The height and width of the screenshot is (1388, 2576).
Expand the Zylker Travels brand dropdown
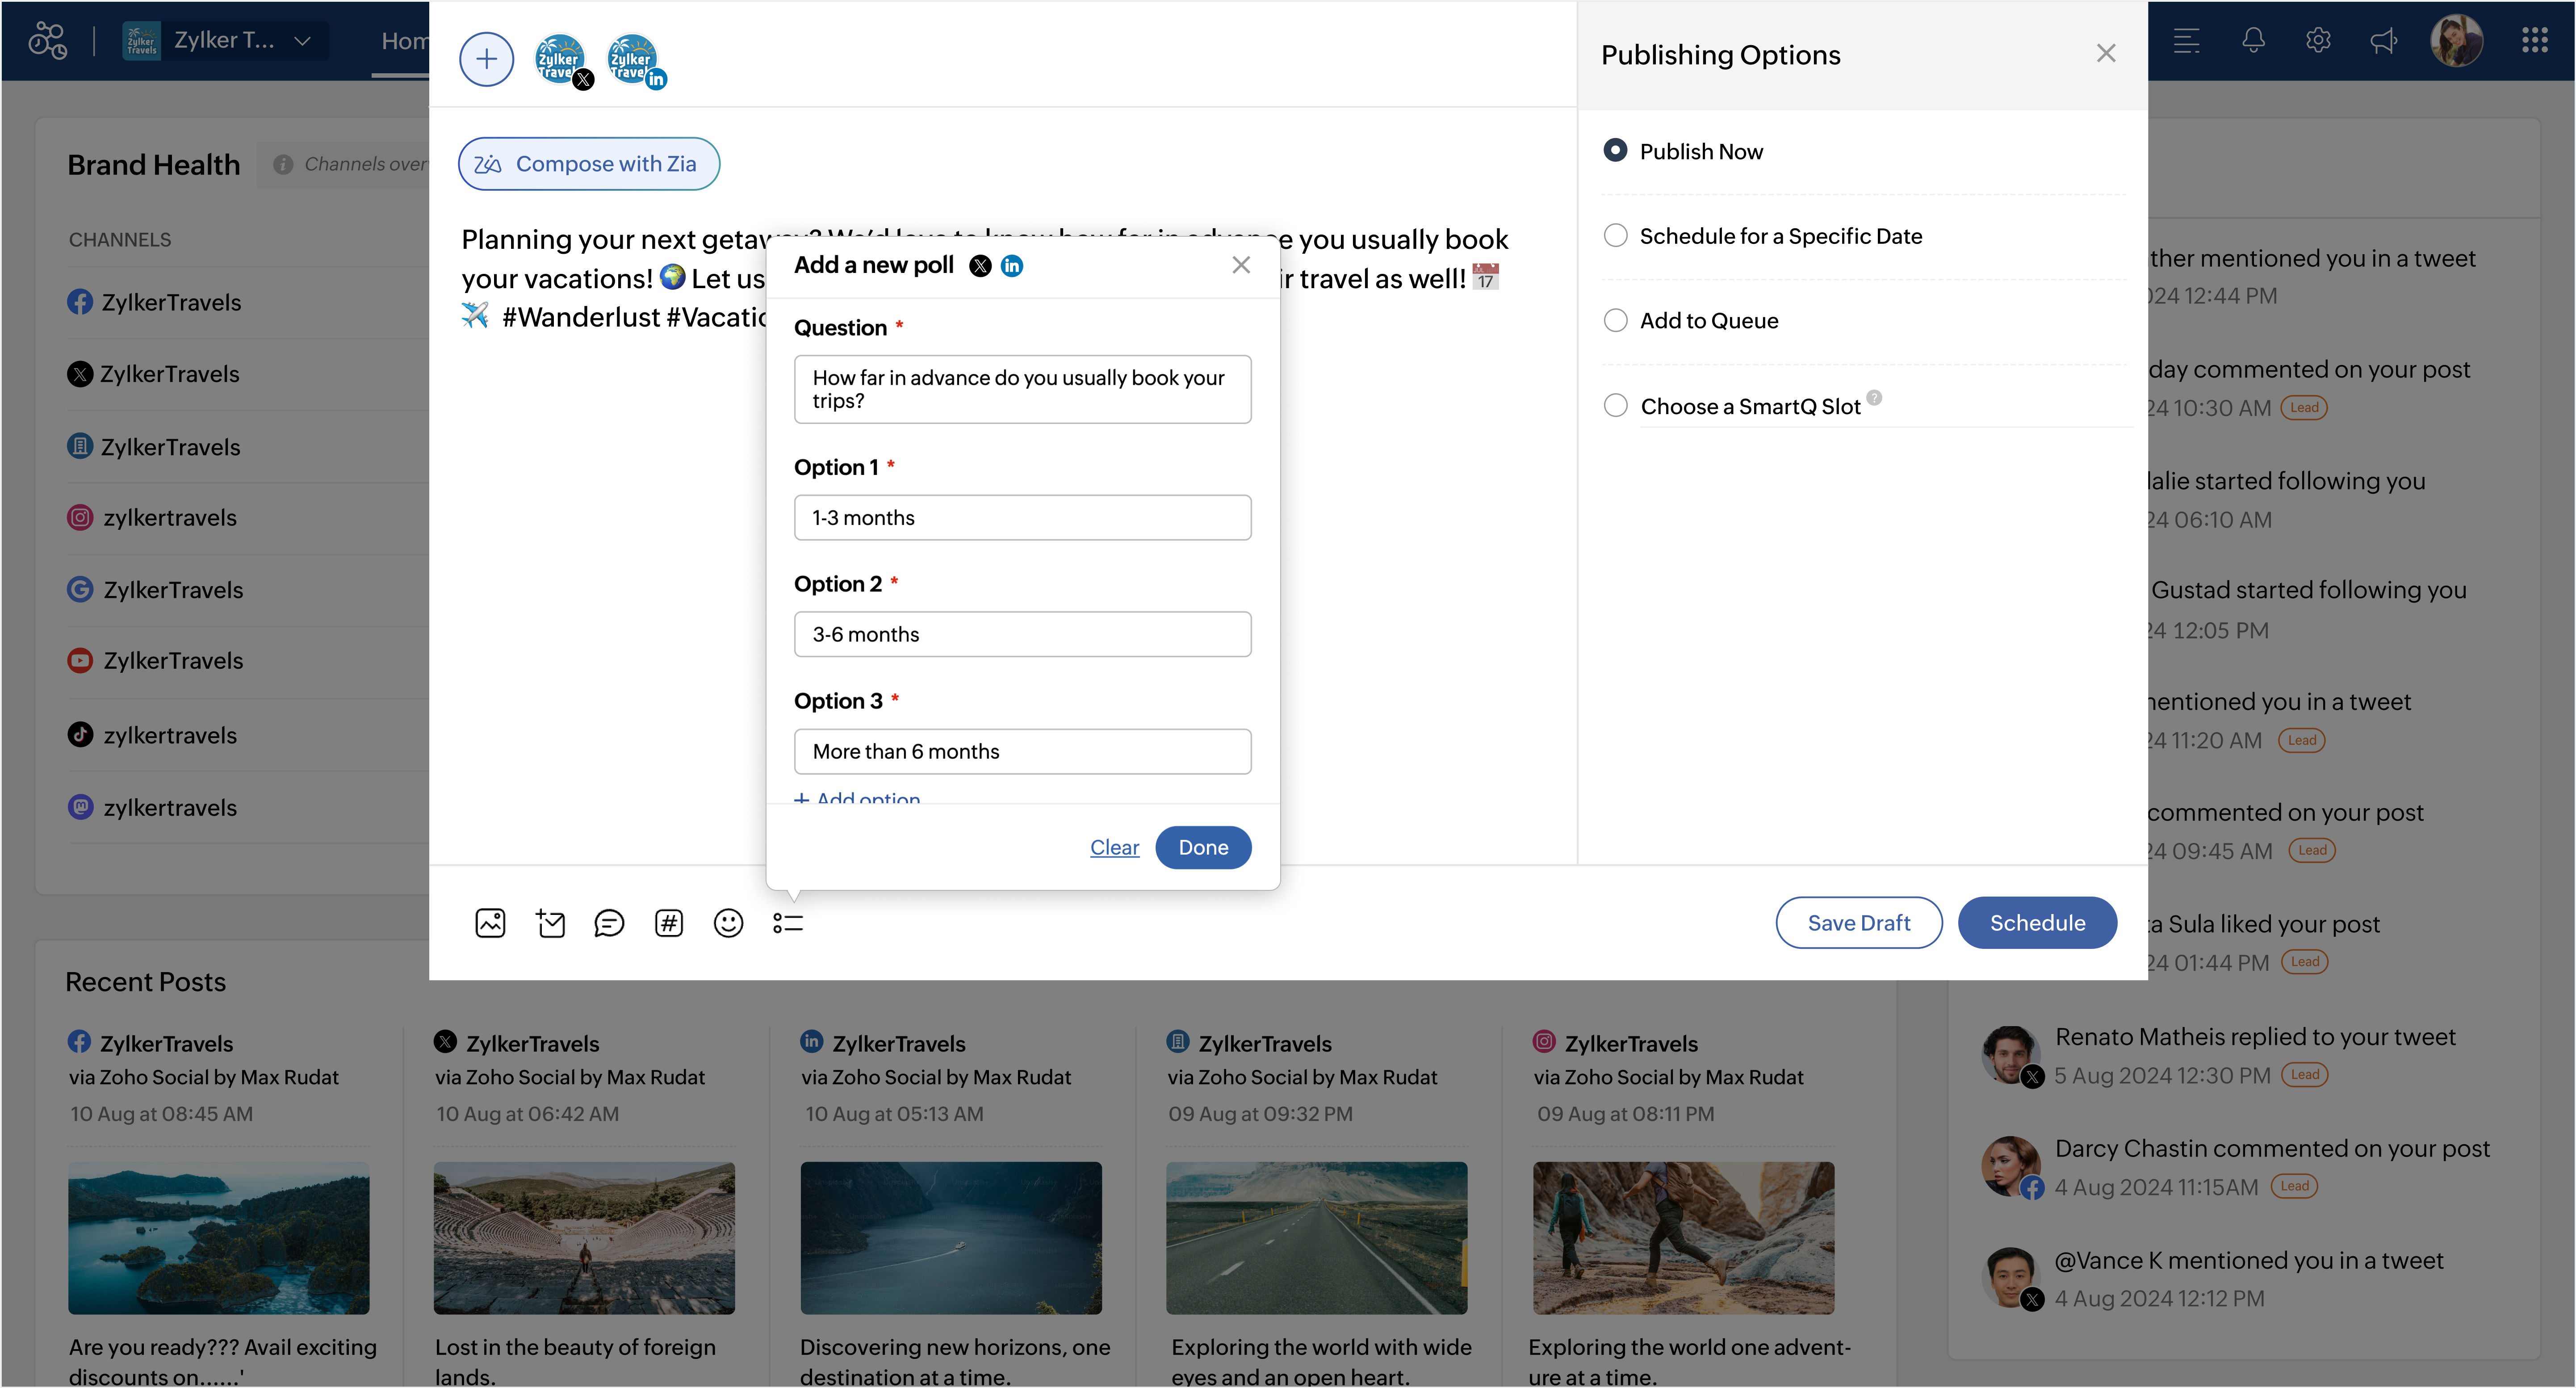pos(302,41)
